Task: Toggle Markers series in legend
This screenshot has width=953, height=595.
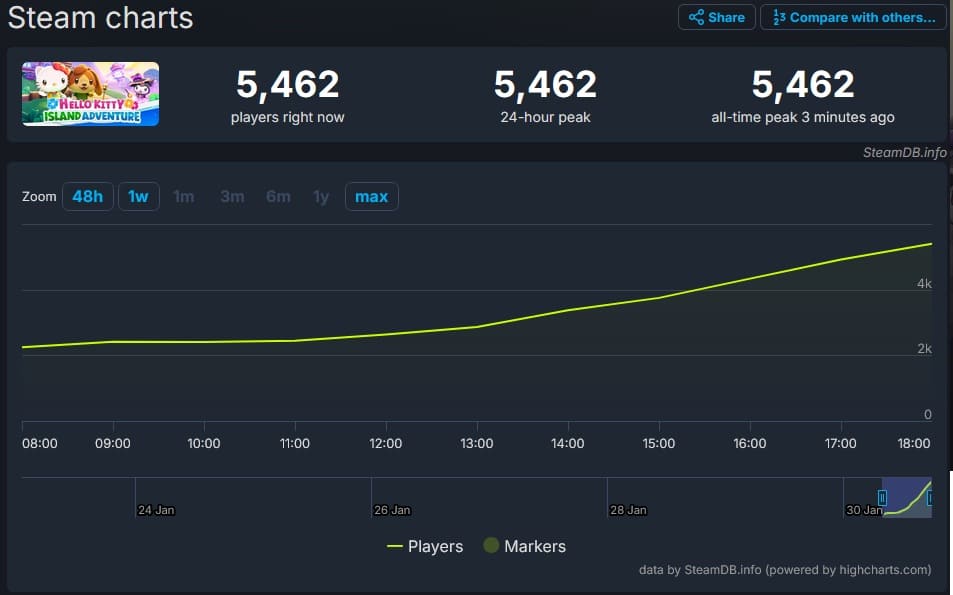Action: [524, 546]
